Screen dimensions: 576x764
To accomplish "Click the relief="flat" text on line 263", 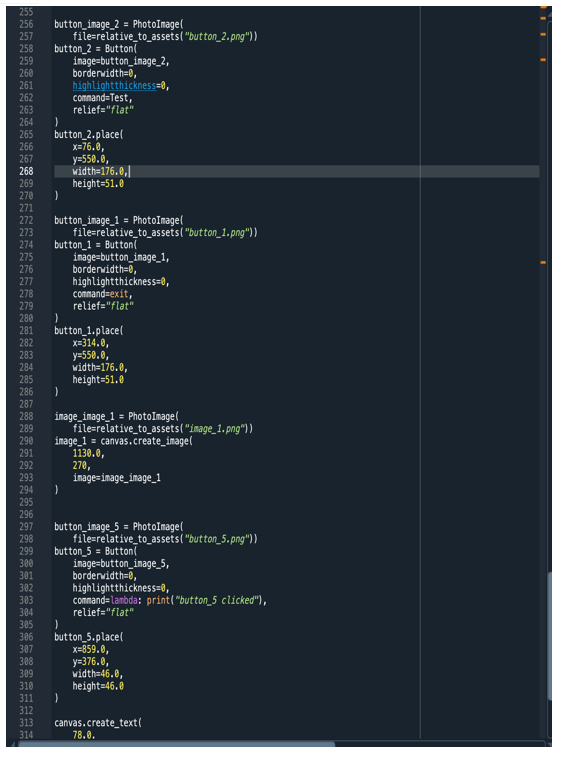I will 103,110.
